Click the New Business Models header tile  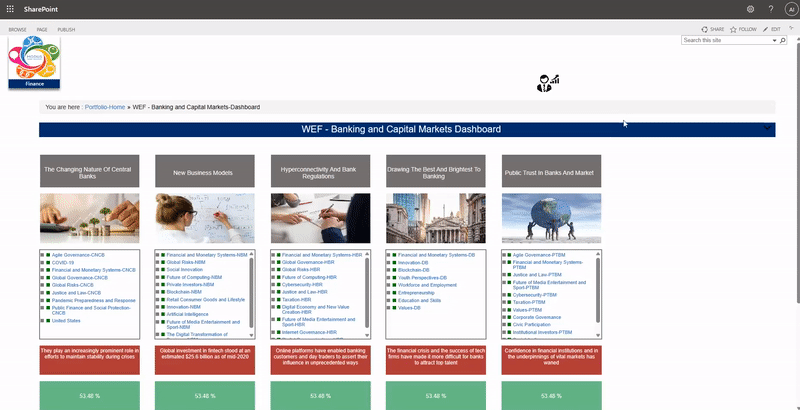point(205,171)
